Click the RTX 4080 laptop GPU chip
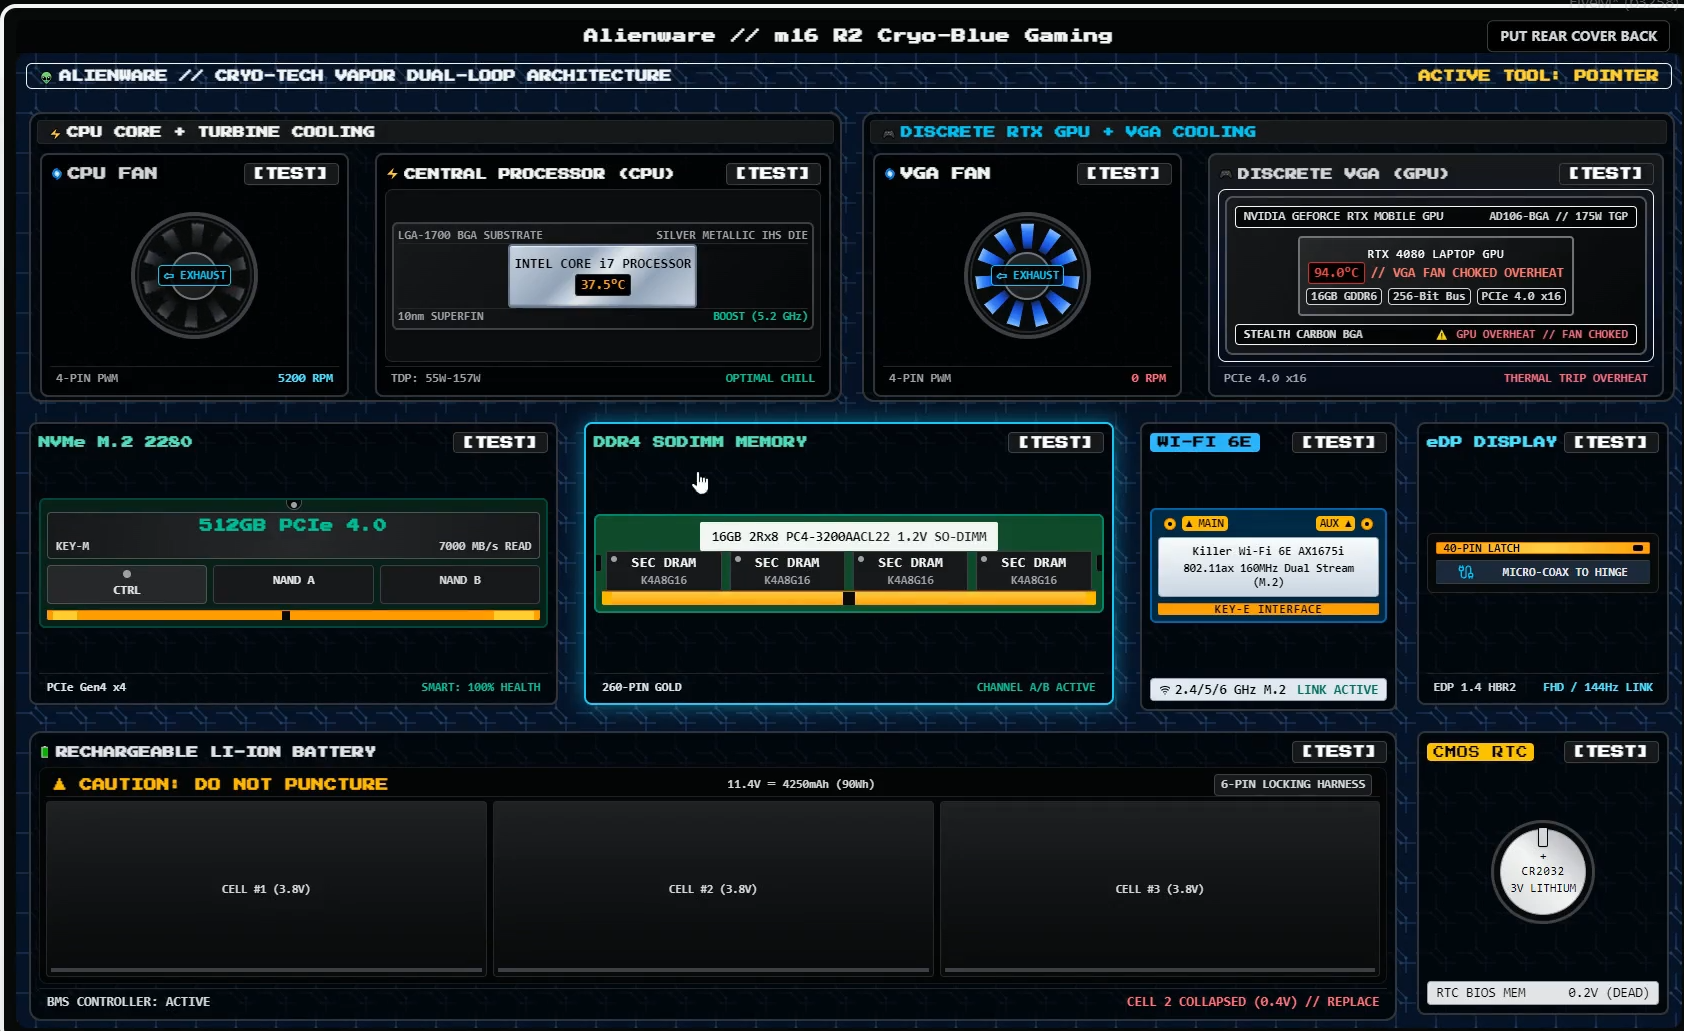Image resolution: width=1684 pixels, height=1031 pixels. (1435, 275)
